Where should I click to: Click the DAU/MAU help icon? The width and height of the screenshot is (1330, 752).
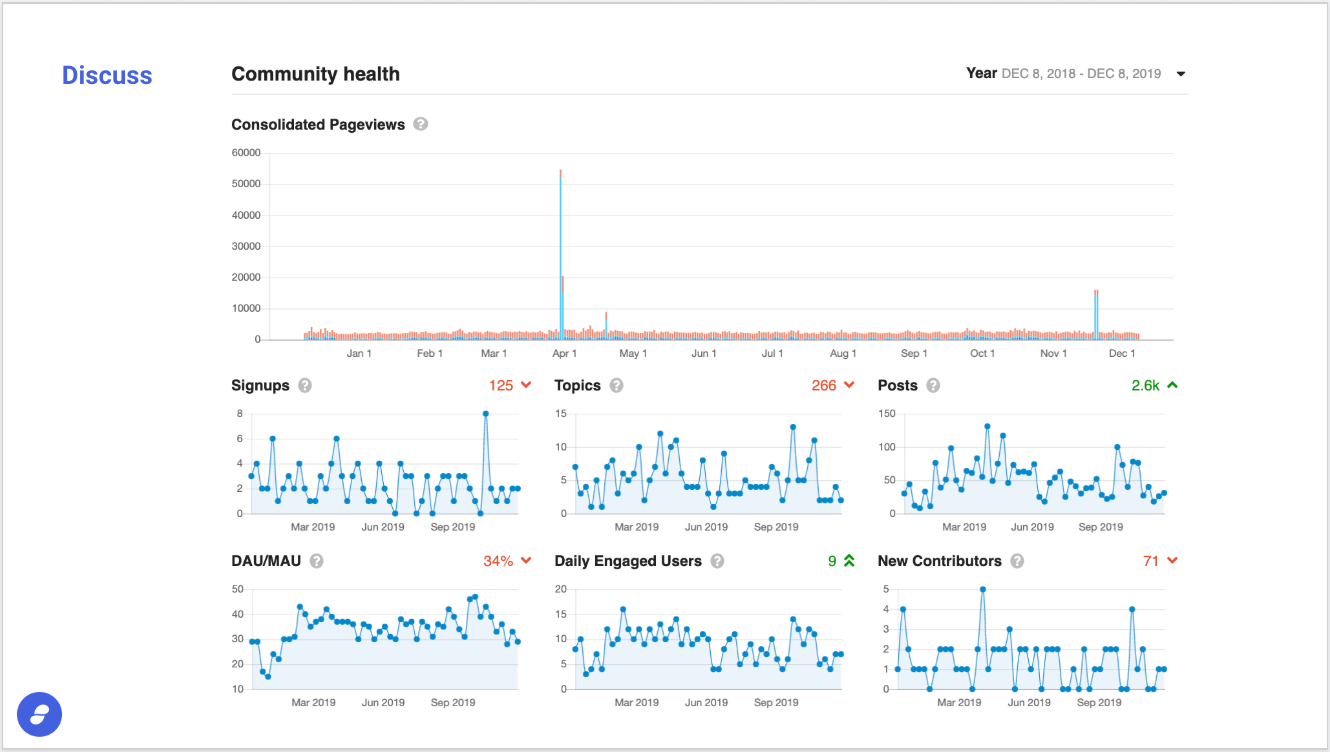[x=317, y=561]
